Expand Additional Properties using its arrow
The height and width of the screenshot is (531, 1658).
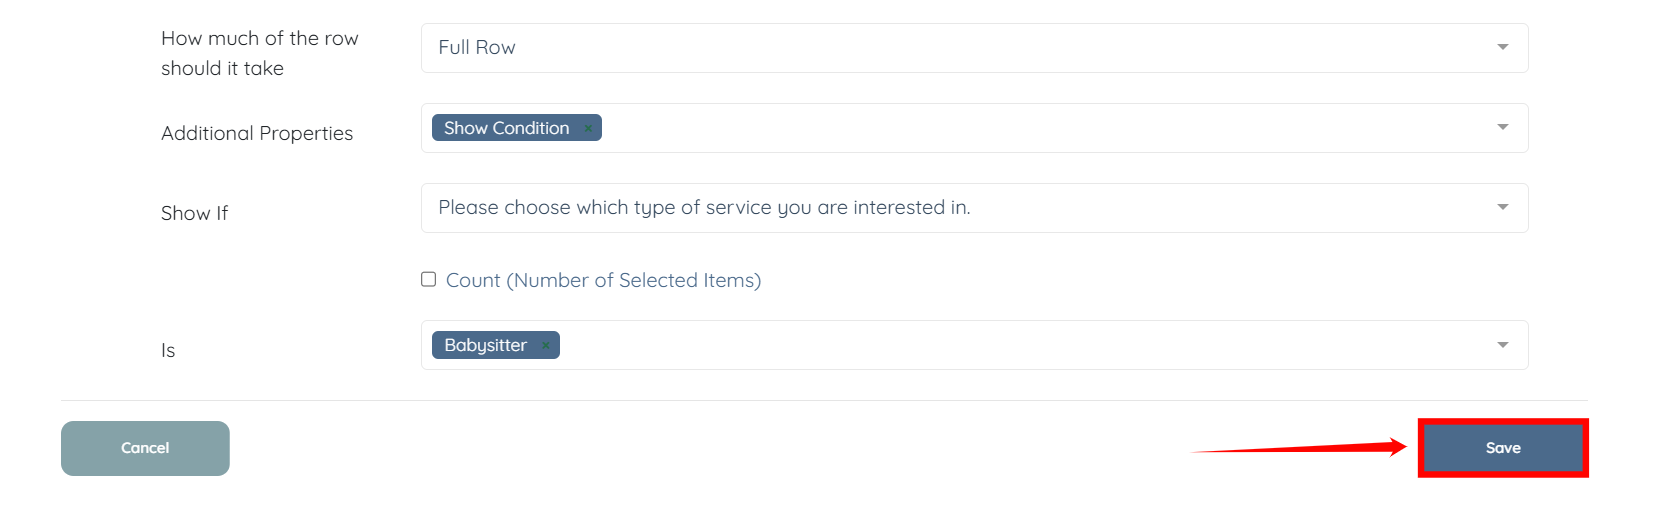click(1502, 128)
